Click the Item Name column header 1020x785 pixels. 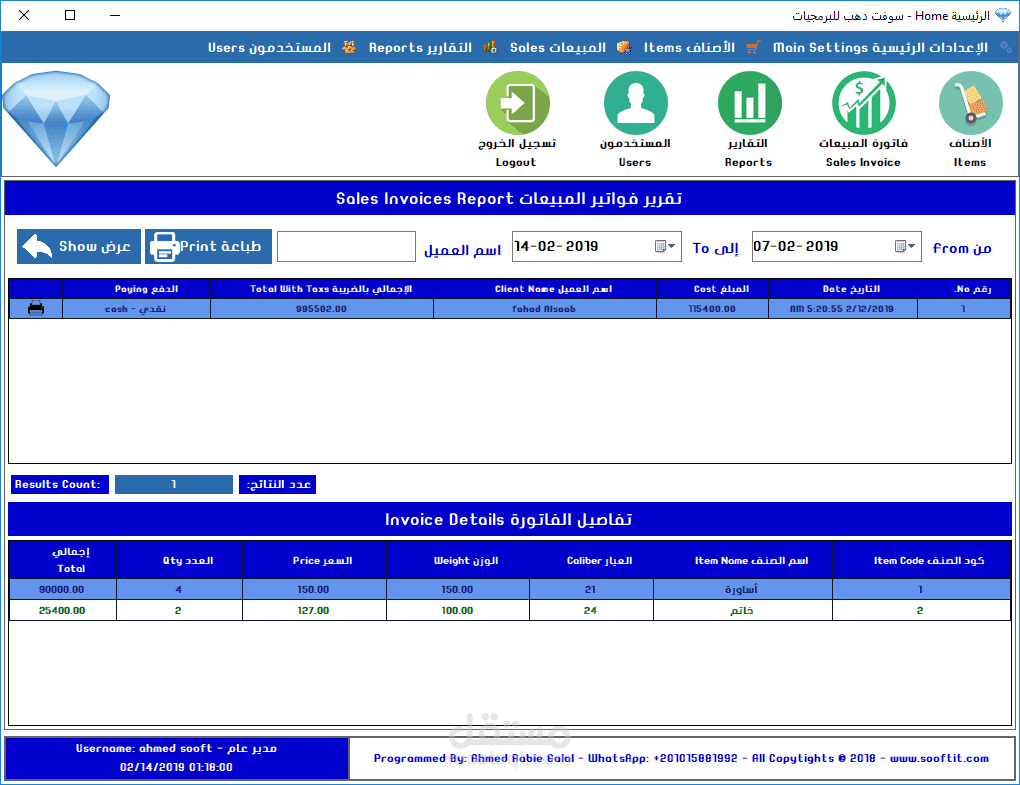coord(743,560)
